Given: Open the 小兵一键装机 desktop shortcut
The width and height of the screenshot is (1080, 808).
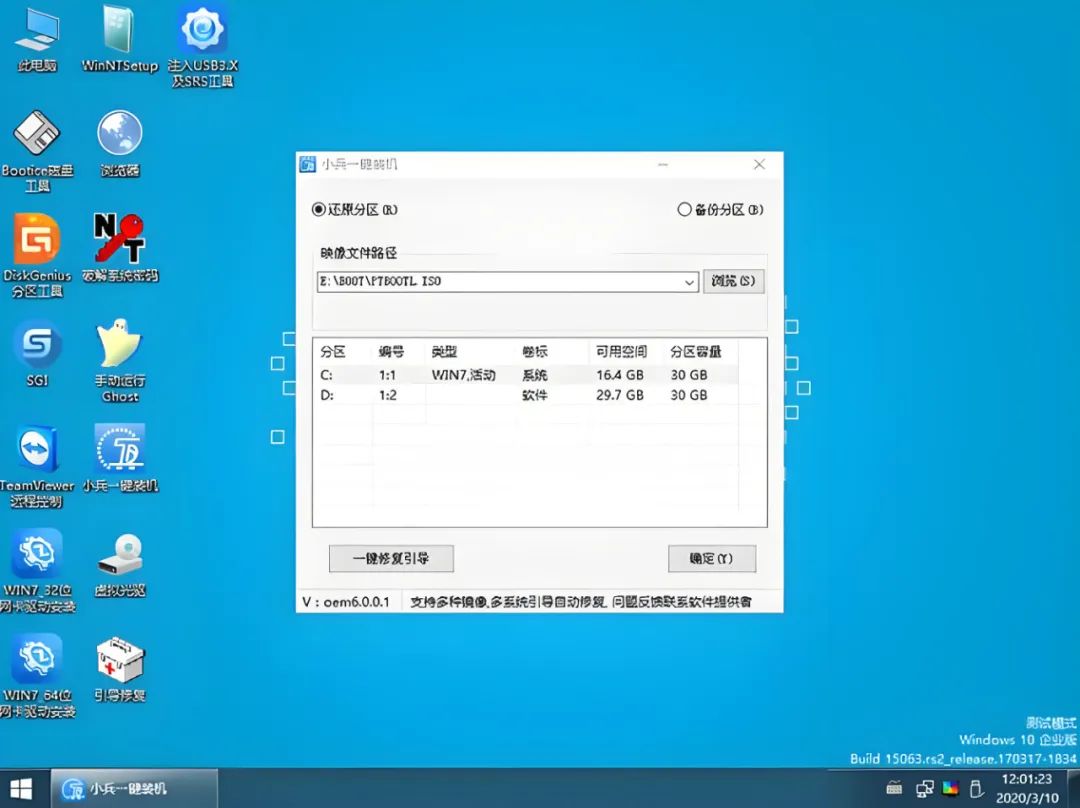Looking at the screenshot, I should pyautogui.click(x=121, y=458).
